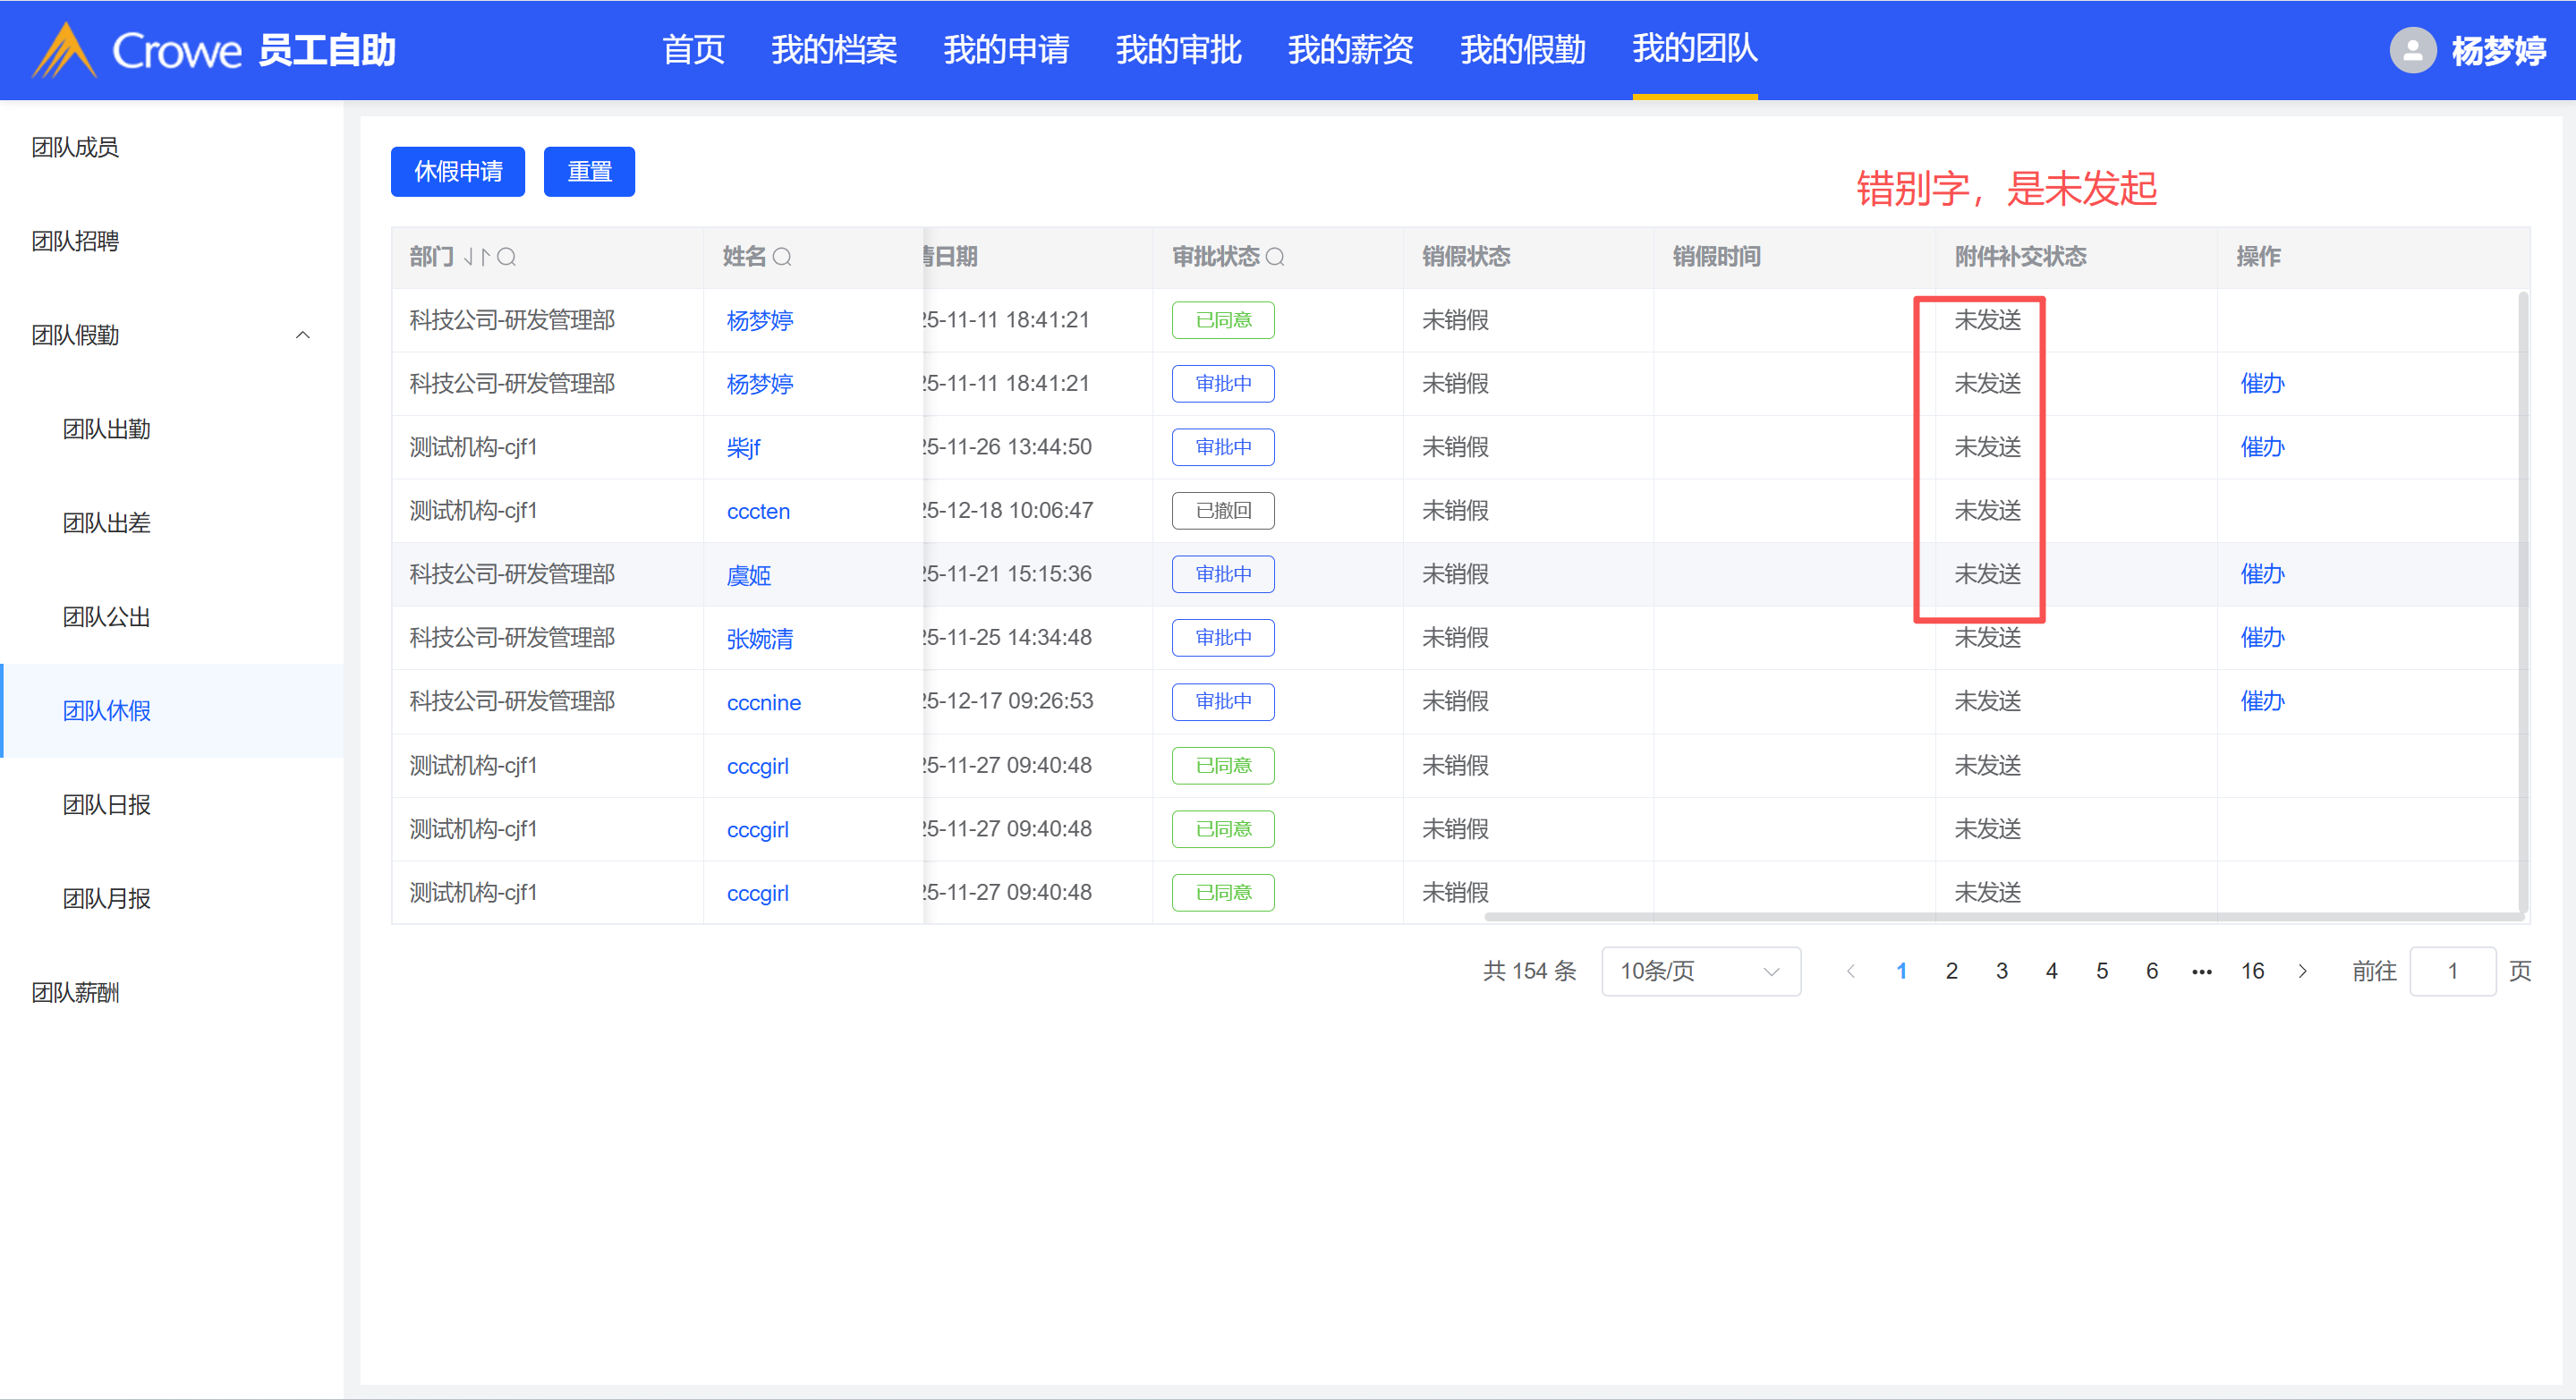Open 我的审批 in top navigation
The width and height of the screenshot is (2576, 1400).
tap(1178, 49)
